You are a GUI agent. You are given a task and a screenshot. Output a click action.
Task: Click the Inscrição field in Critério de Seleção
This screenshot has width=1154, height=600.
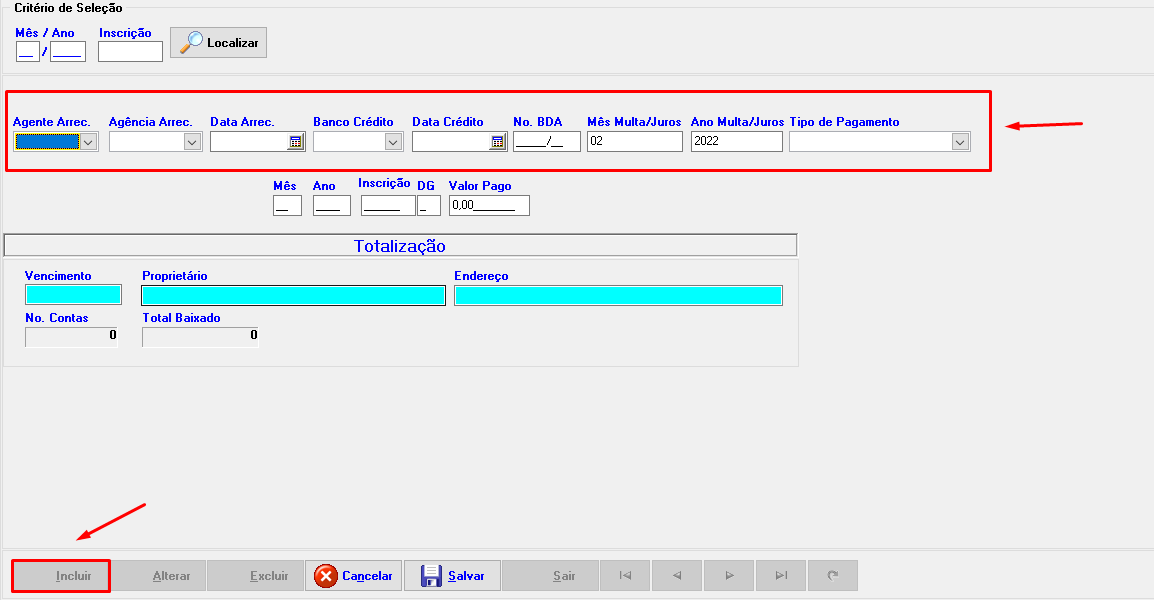click(x=130, y=52)
